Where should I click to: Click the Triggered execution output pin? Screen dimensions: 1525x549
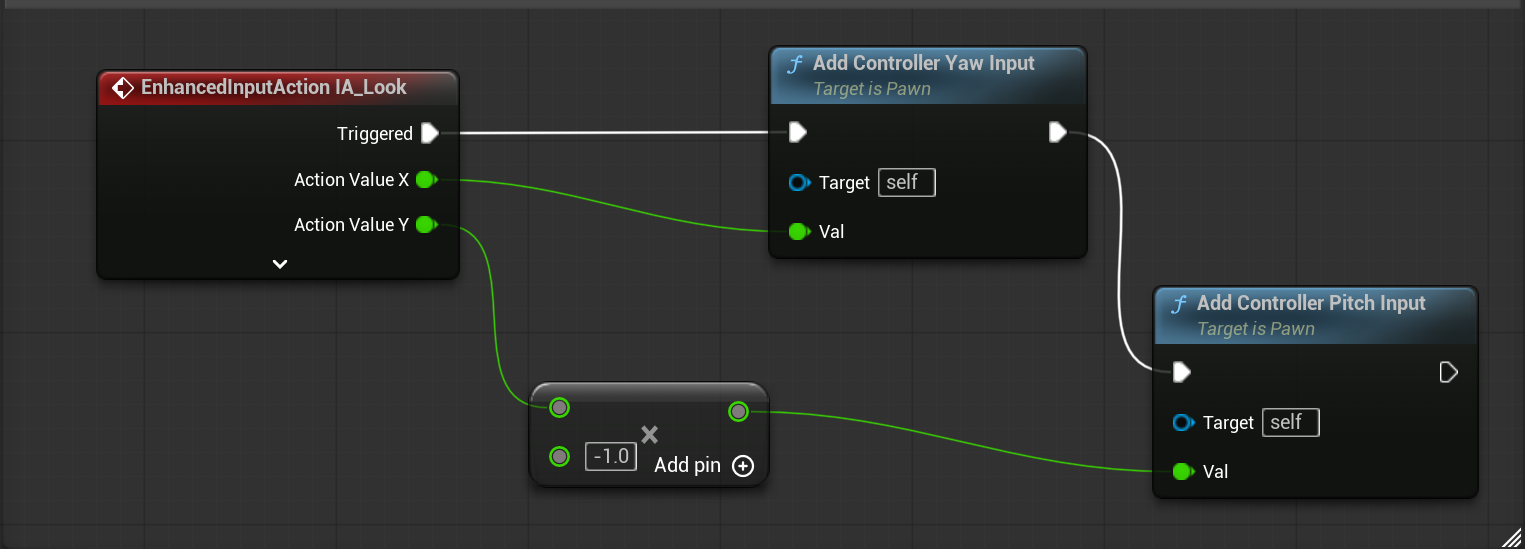click(x=429, y=133)
